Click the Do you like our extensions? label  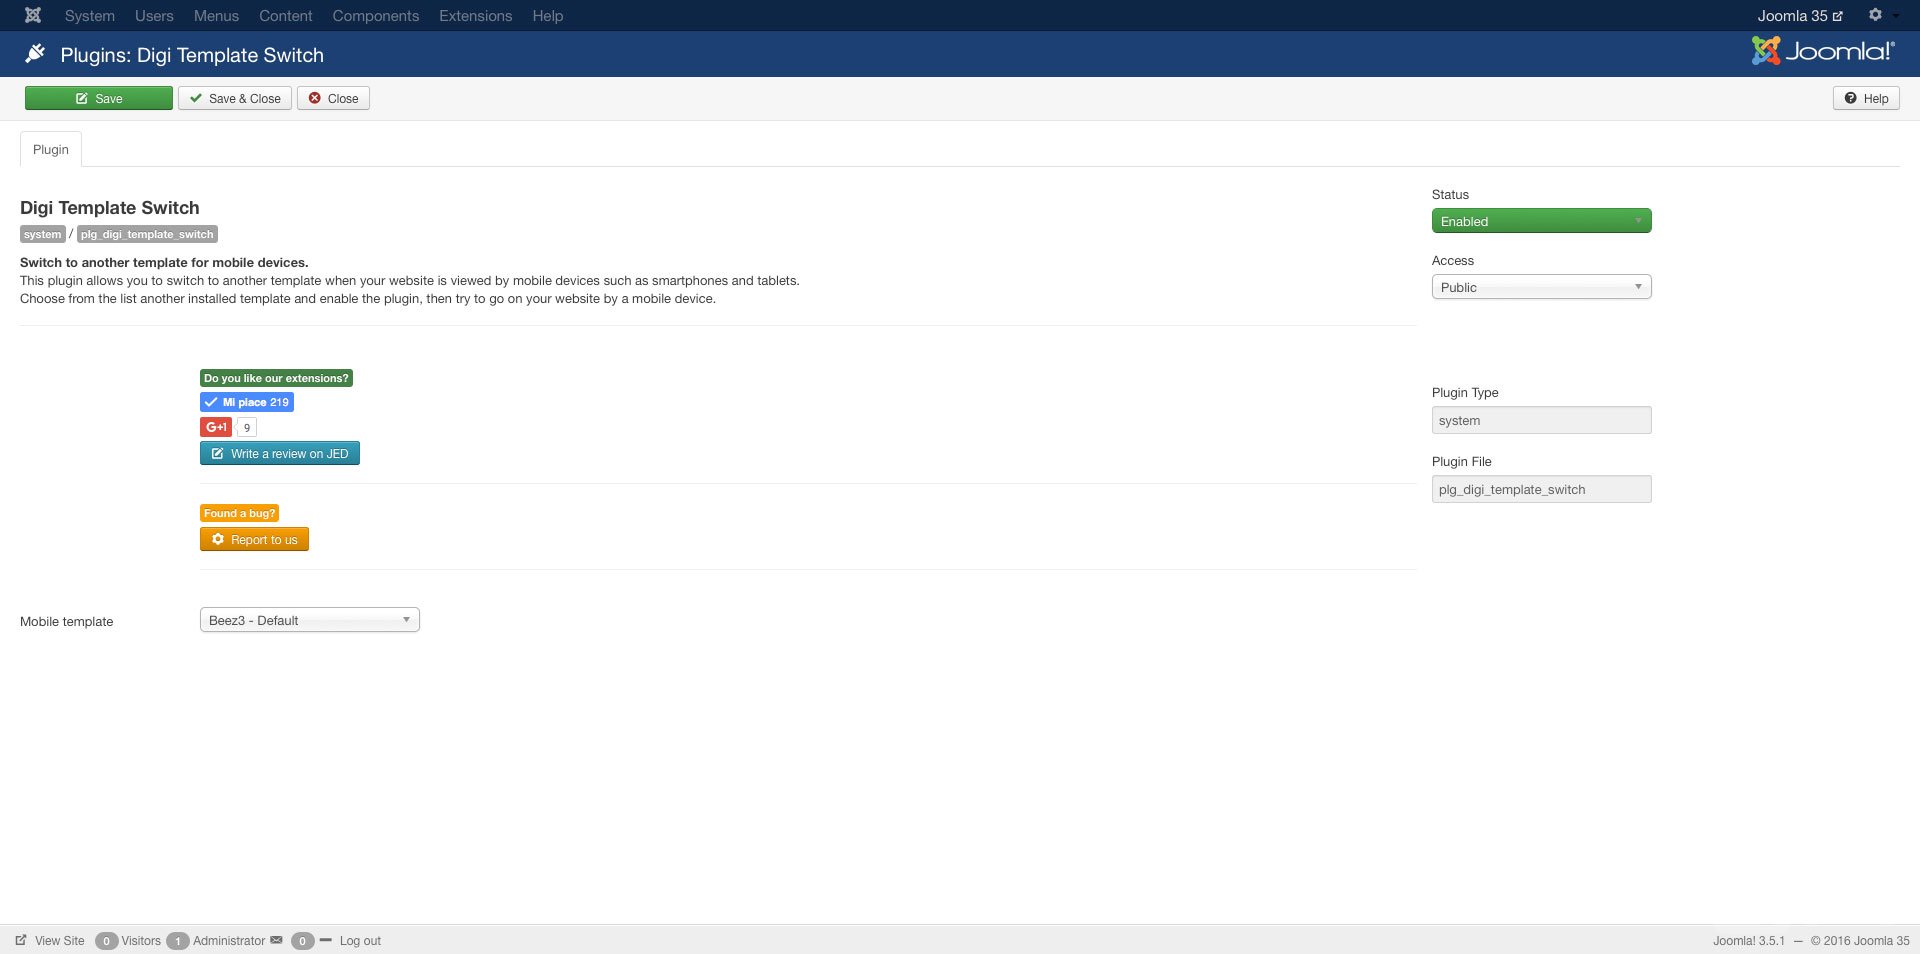276,378
